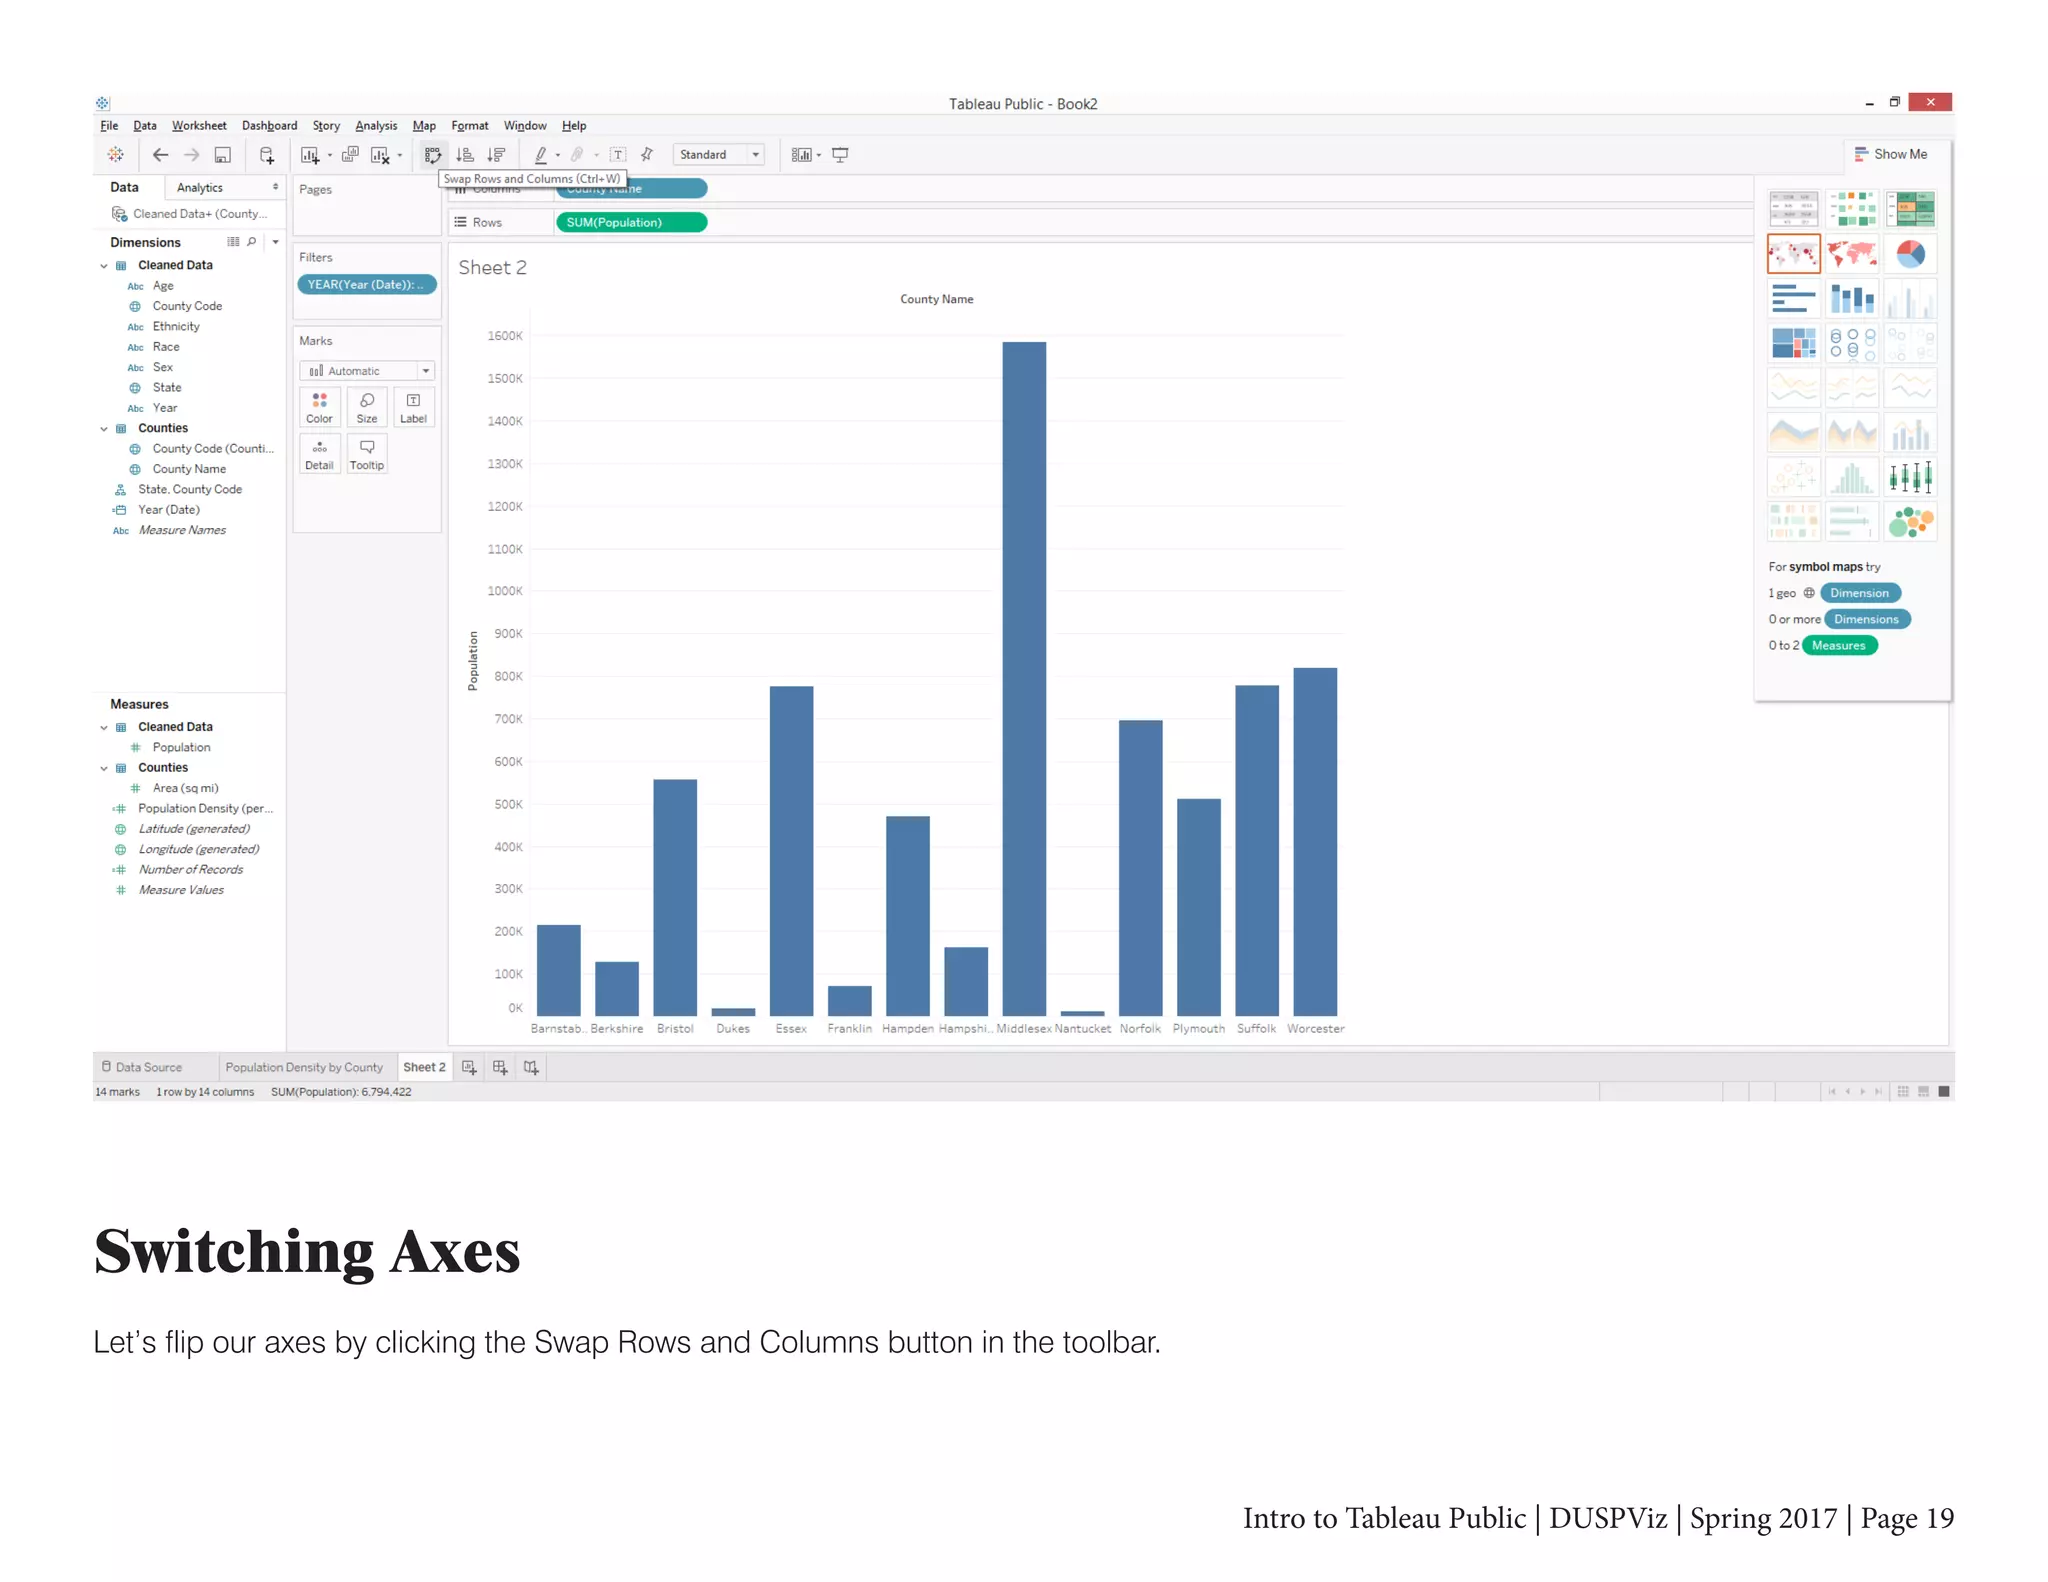Open the Tooltip card in Marks
Screen dimensions: 2048x1582
(367, 454)
